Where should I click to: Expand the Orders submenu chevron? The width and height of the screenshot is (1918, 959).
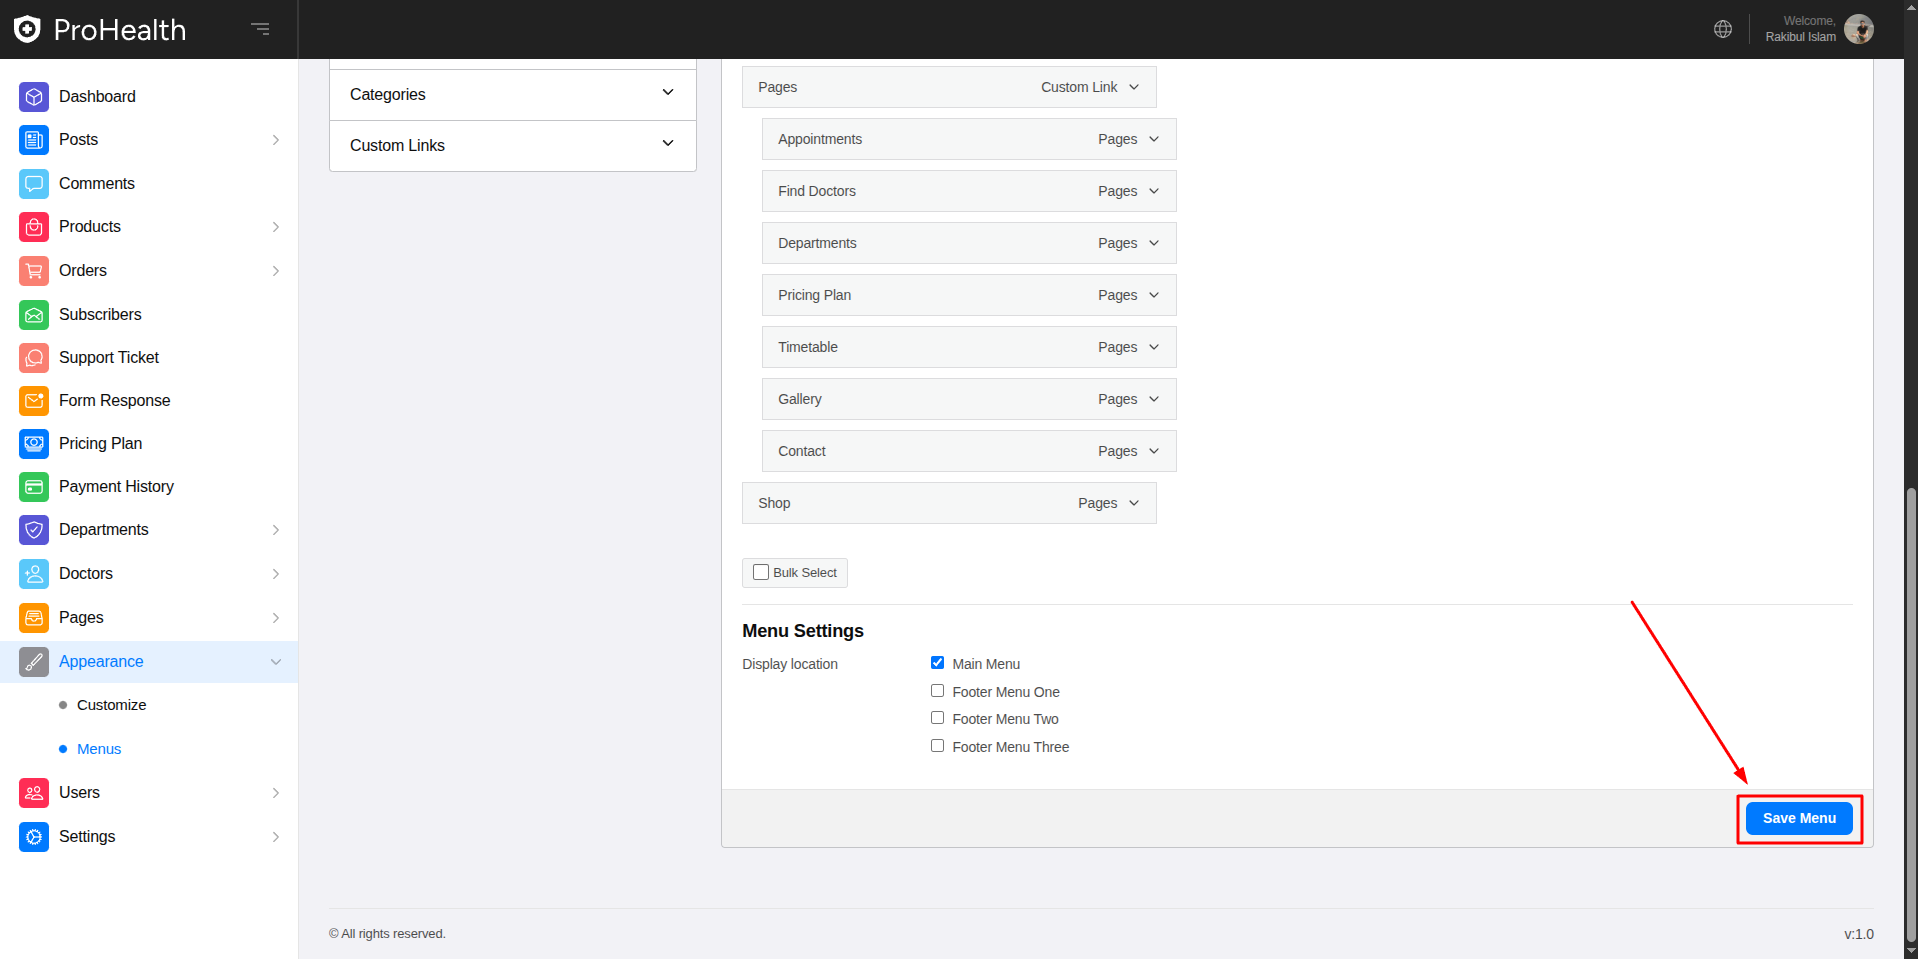coord(276,271)
